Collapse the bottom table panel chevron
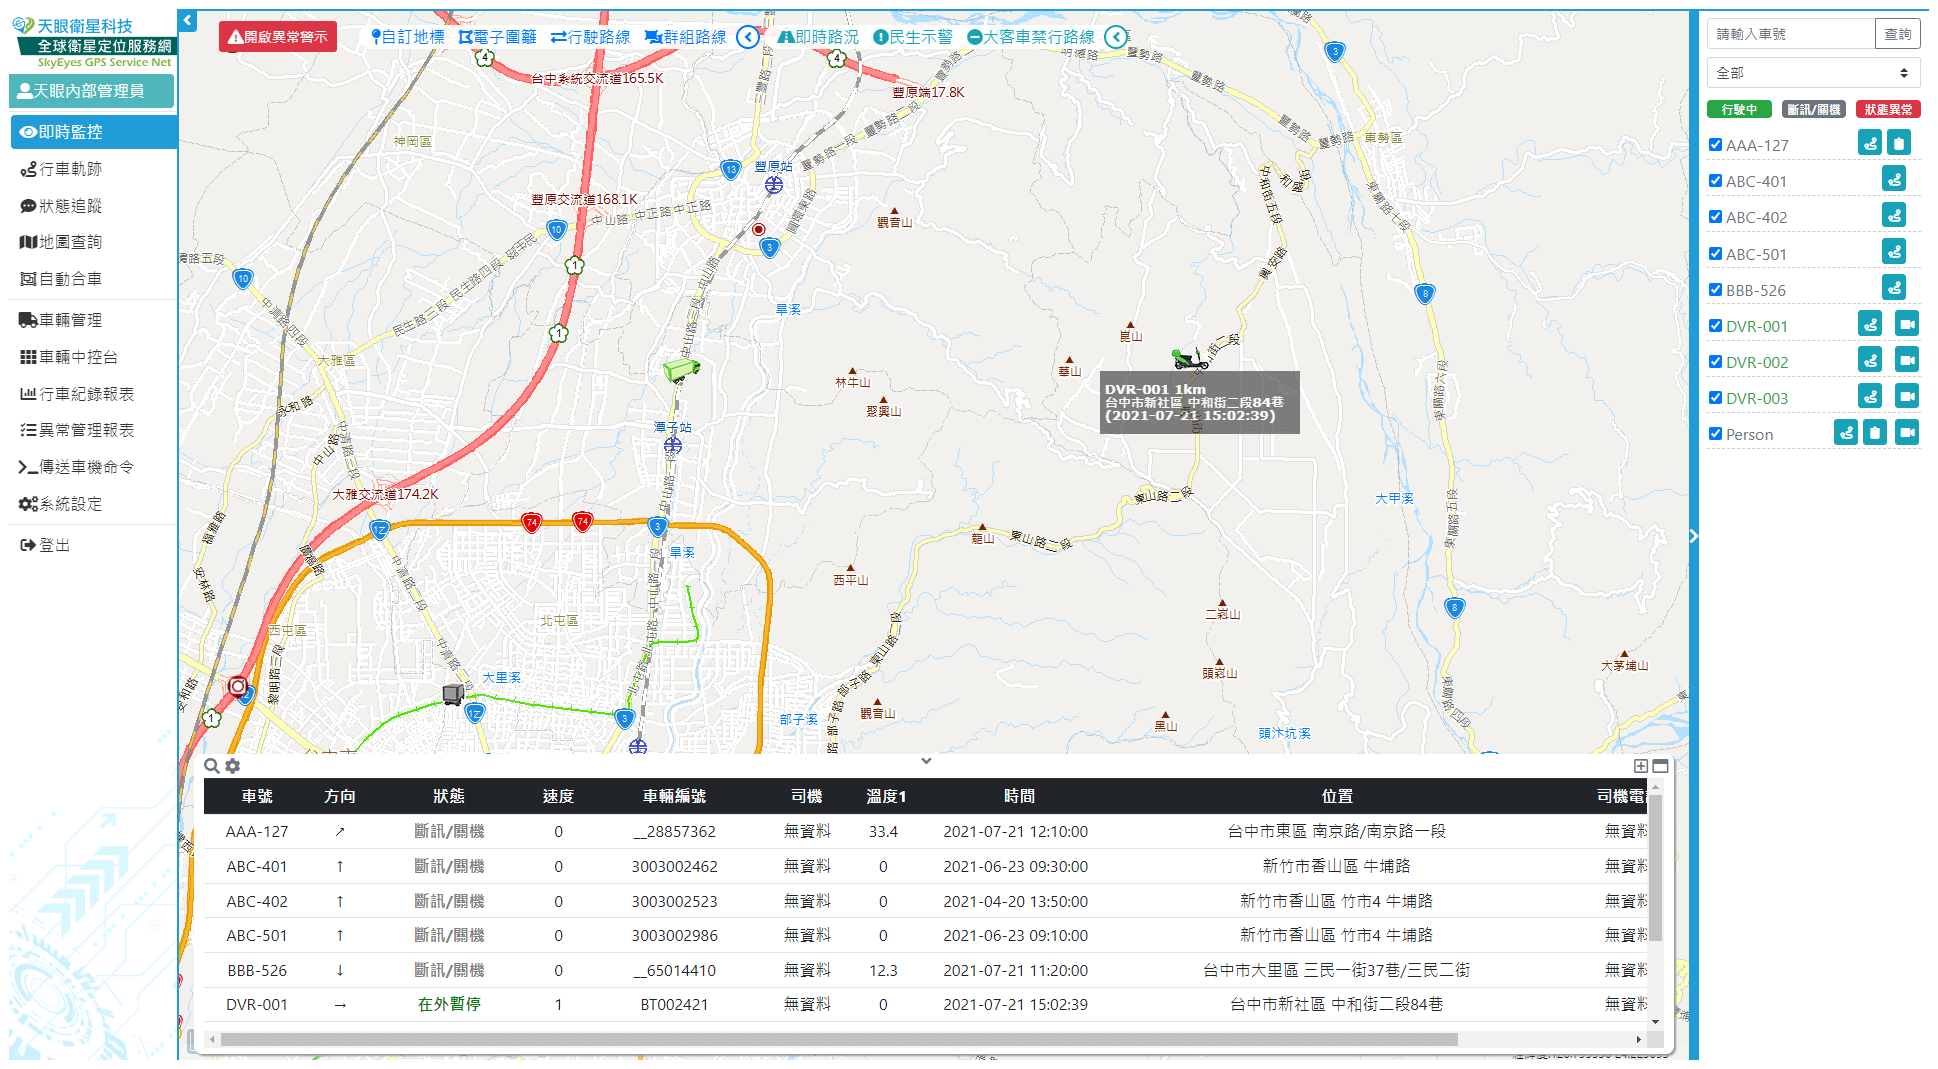The width and height of the screenshot is (1938, 1069). coord(927,761)
